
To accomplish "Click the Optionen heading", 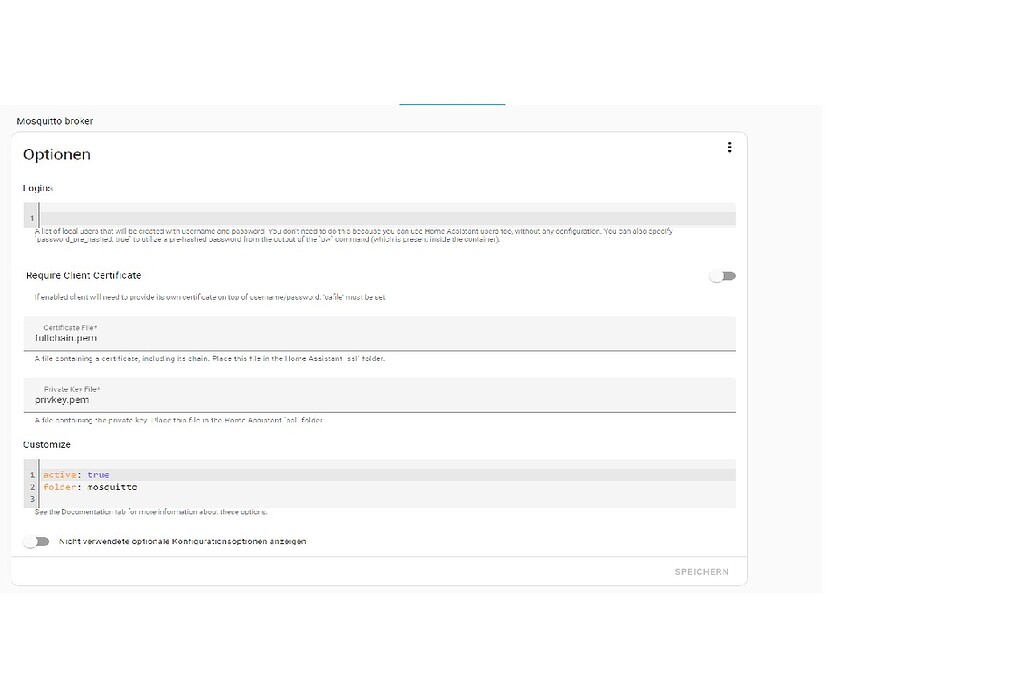I will (57, 155).
